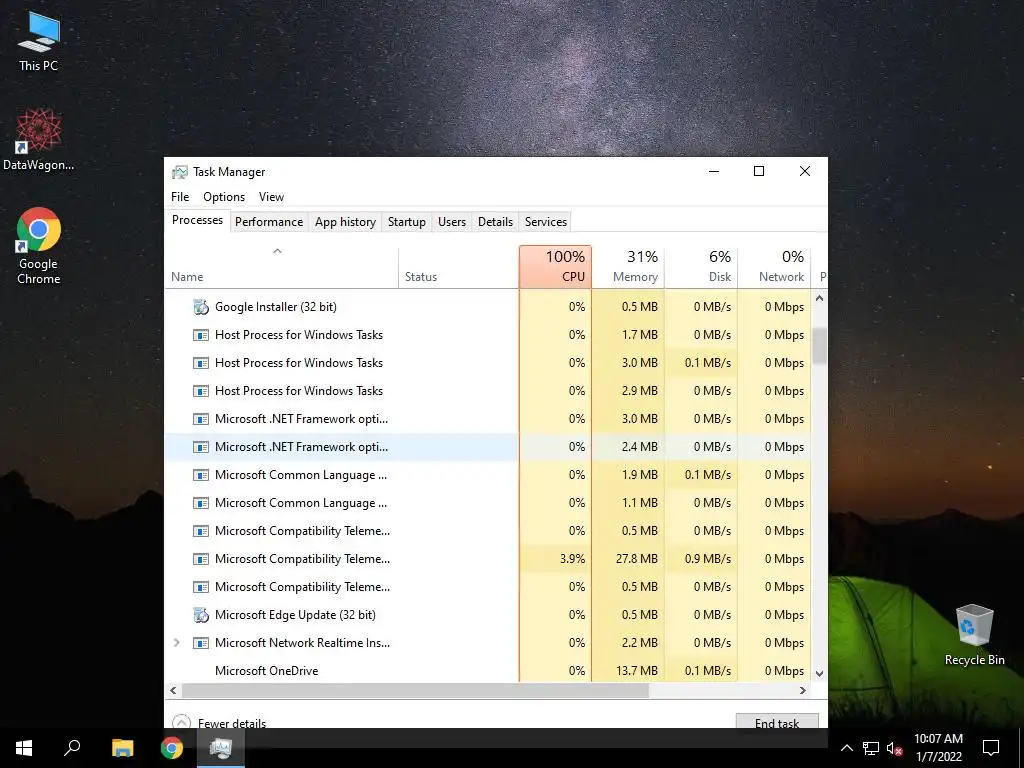Image resolution: width=1024 pixels, height=768 pixels.
Task: Click the Google Installer (32 bit) process icon
Action: [x=201, y=307]
